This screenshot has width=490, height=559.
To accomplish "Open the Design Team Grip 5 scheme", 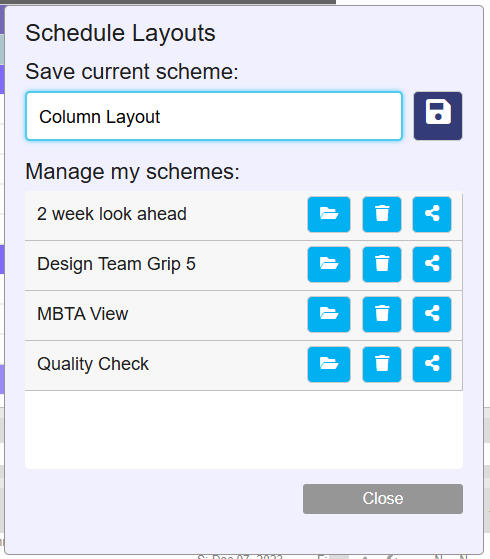I will pyautogui.click(x=329, y=264).
